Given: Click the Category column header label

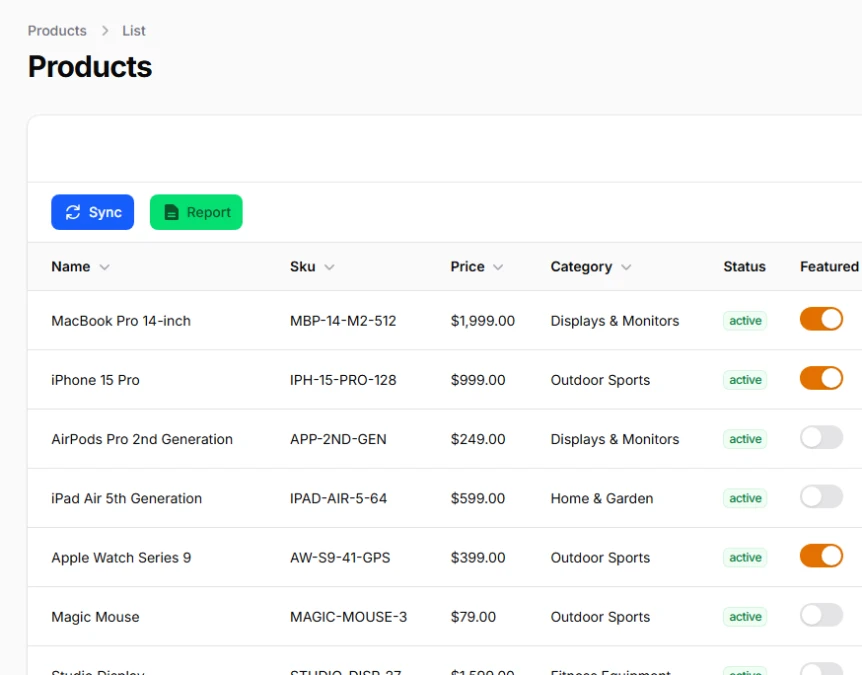Looking at the screenshot, I should [x=581, y=267].
